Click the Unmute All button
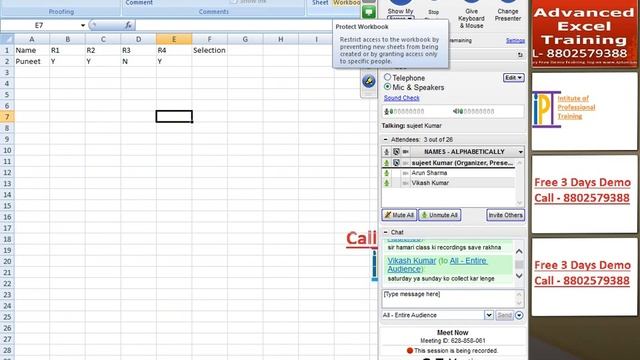This screenshot has width=640, height=360. click(x=440, y=215)
